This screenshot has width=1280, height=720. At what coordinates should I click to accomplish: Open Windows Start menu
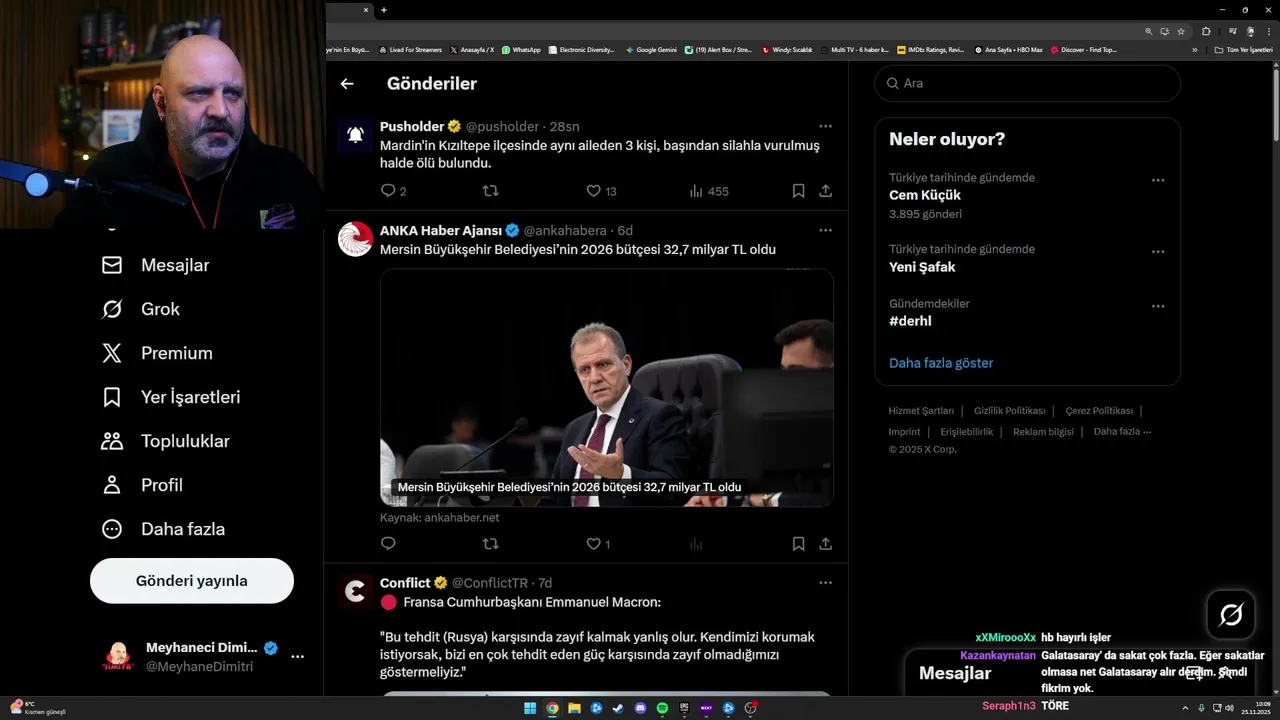tap(530, 708)
